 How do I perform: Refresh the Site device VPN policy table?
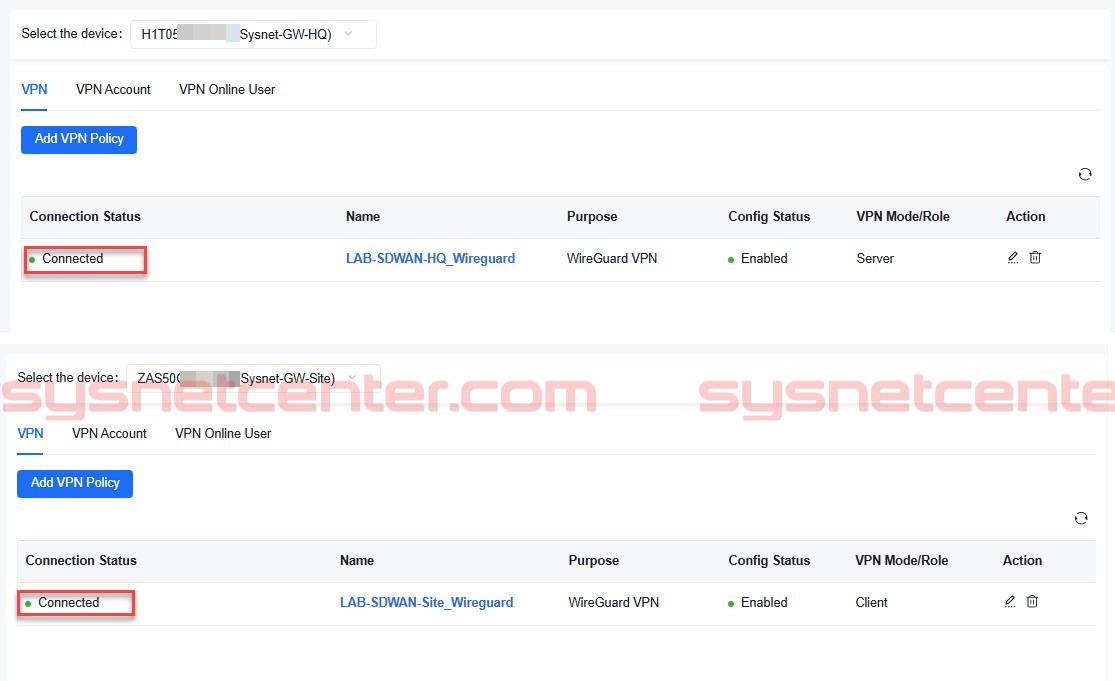(x=1081, y=518)
